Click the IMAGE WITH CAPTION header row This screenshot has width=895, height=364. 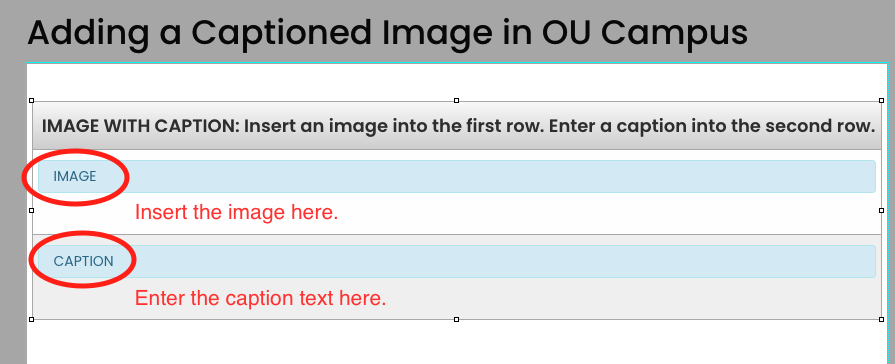pos(457,126)
